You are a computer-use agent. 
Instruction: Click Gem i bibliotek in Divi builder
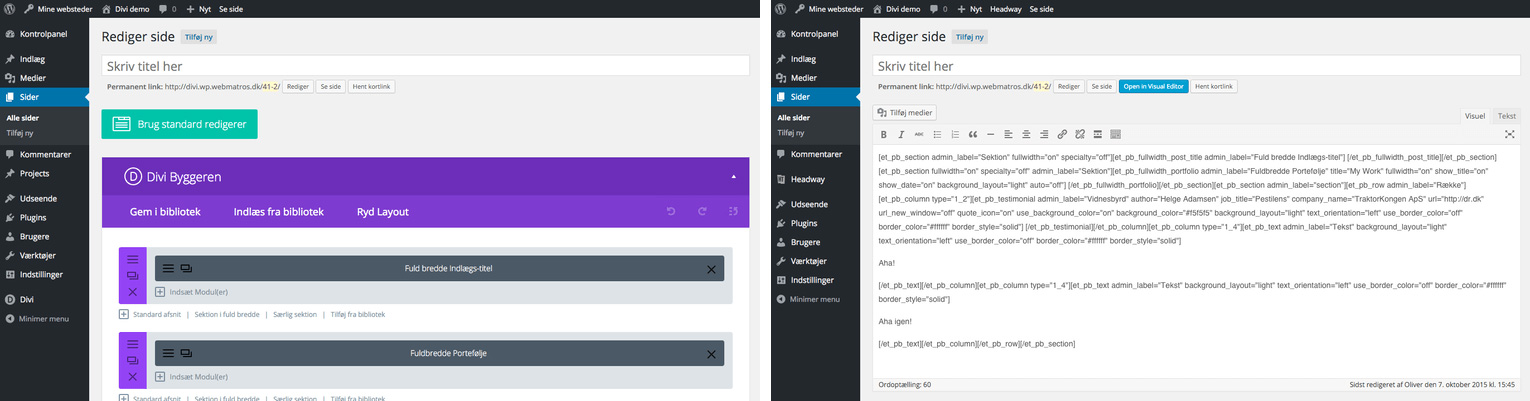coord(165,212)
